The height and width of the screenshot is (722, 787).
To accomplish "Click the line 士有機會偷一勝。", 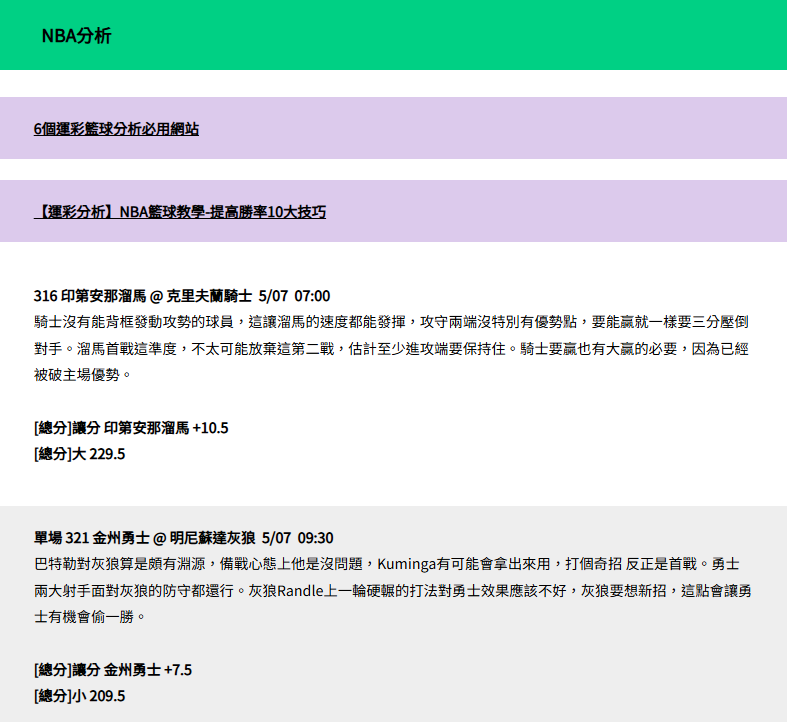I will click(89, 617).
